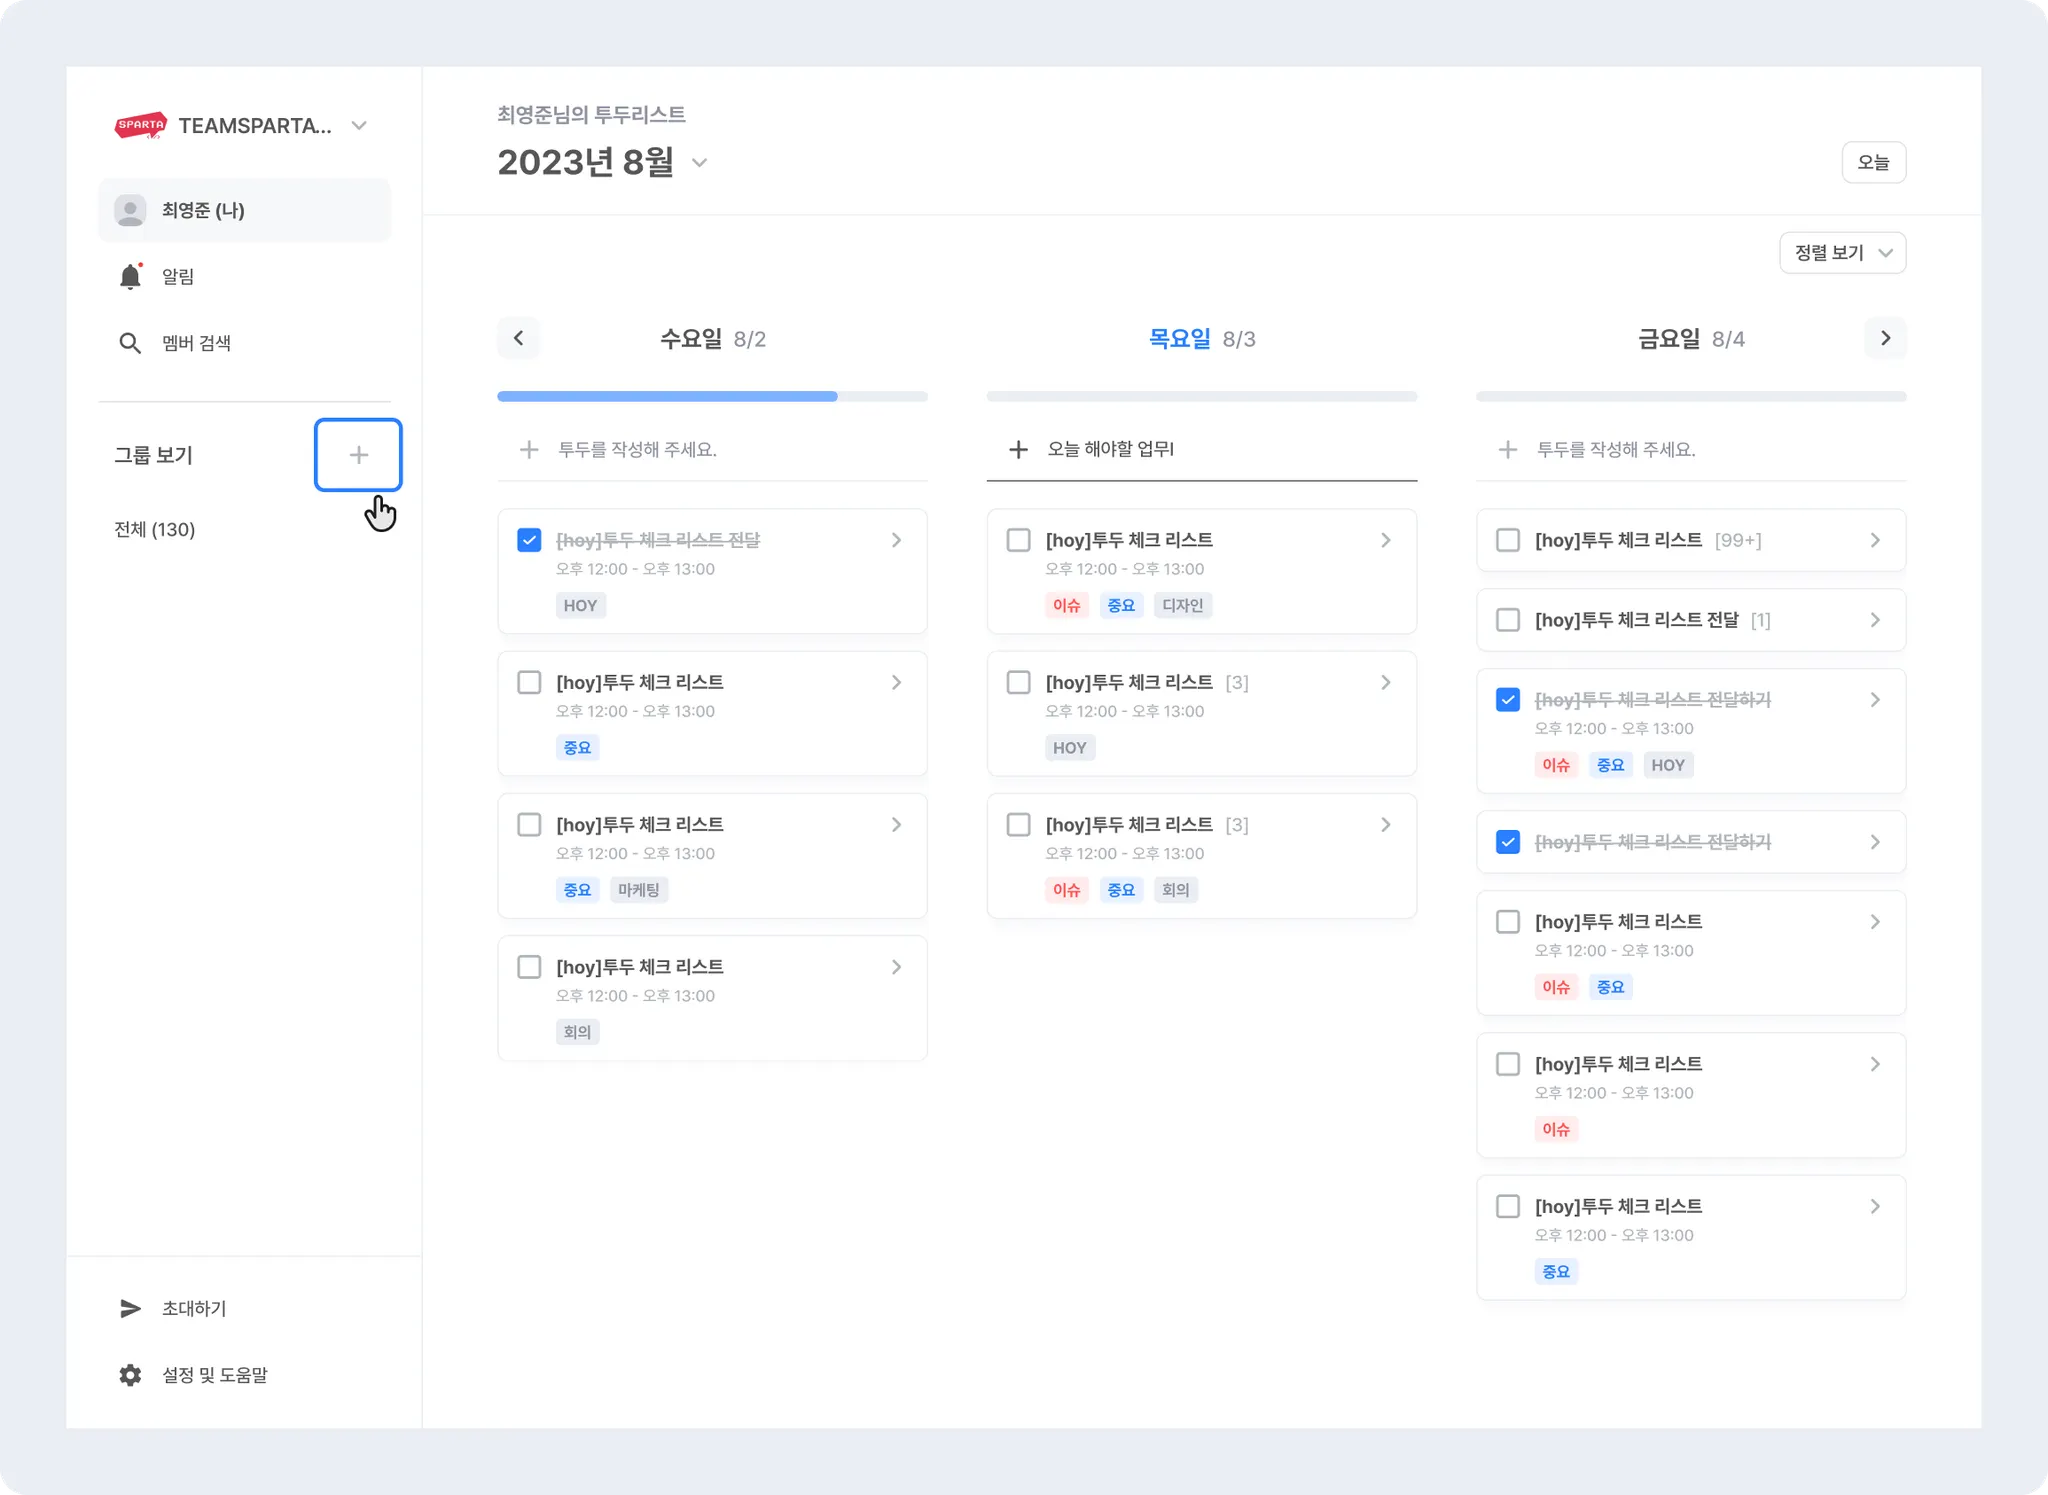Click the 초대하기 paper plane icon
This screenshot has height=1495, width=2048.
pyautogui.click(x=130, y=1308)
